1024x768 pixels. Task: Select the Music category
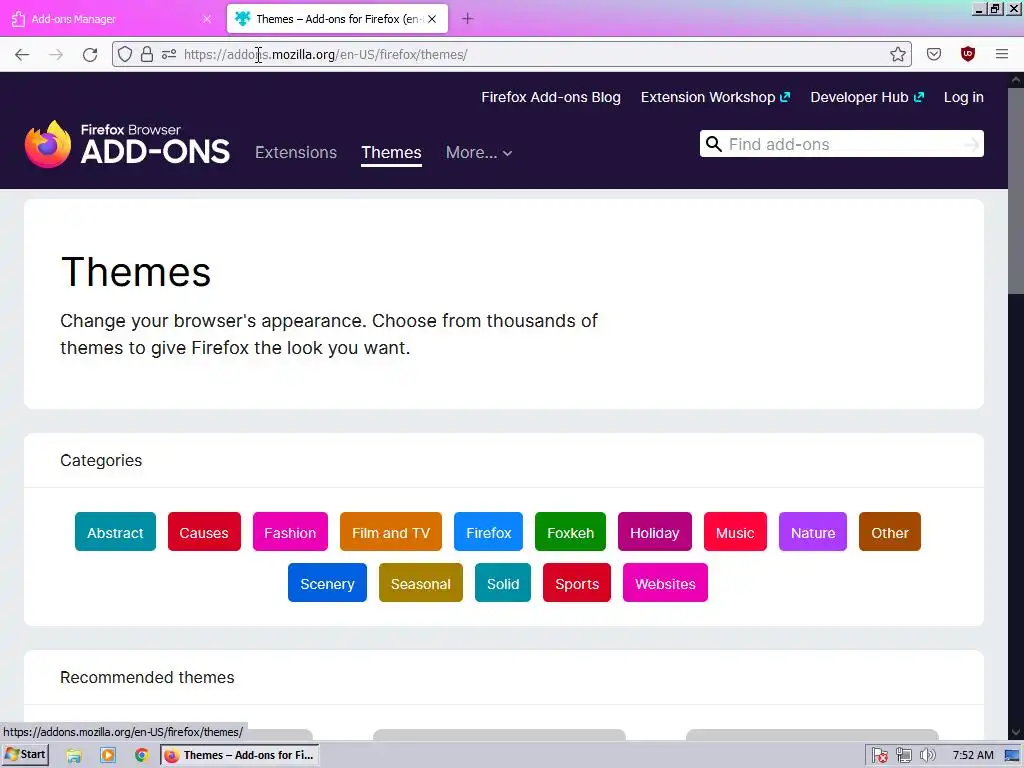pyautogui.click(x=735, y=532)
